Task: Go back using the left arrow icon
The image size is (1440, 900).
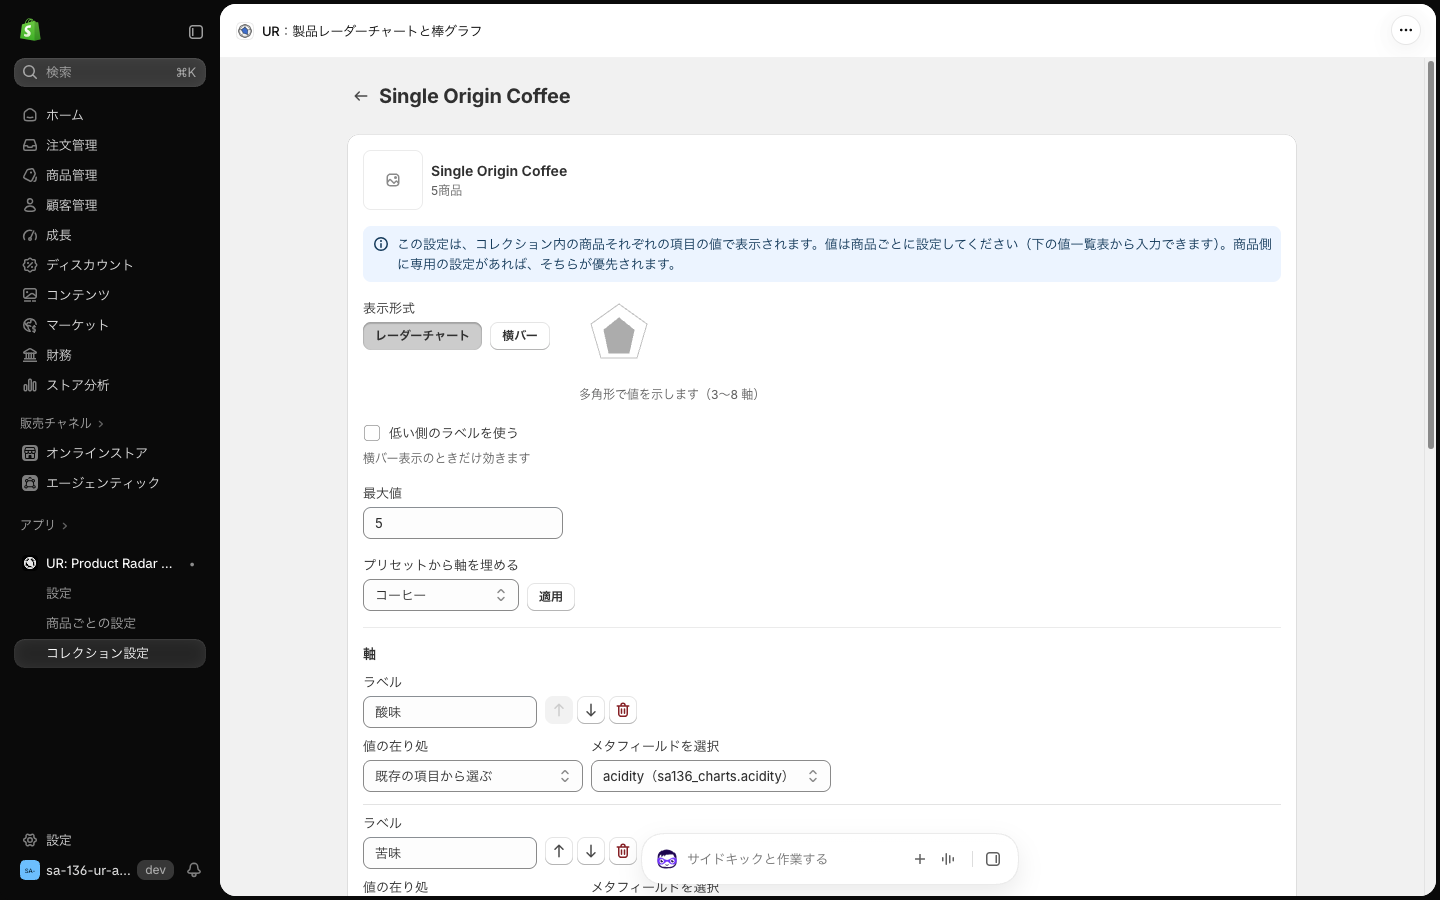Action: pyautogui.click(x=361, y=96)
